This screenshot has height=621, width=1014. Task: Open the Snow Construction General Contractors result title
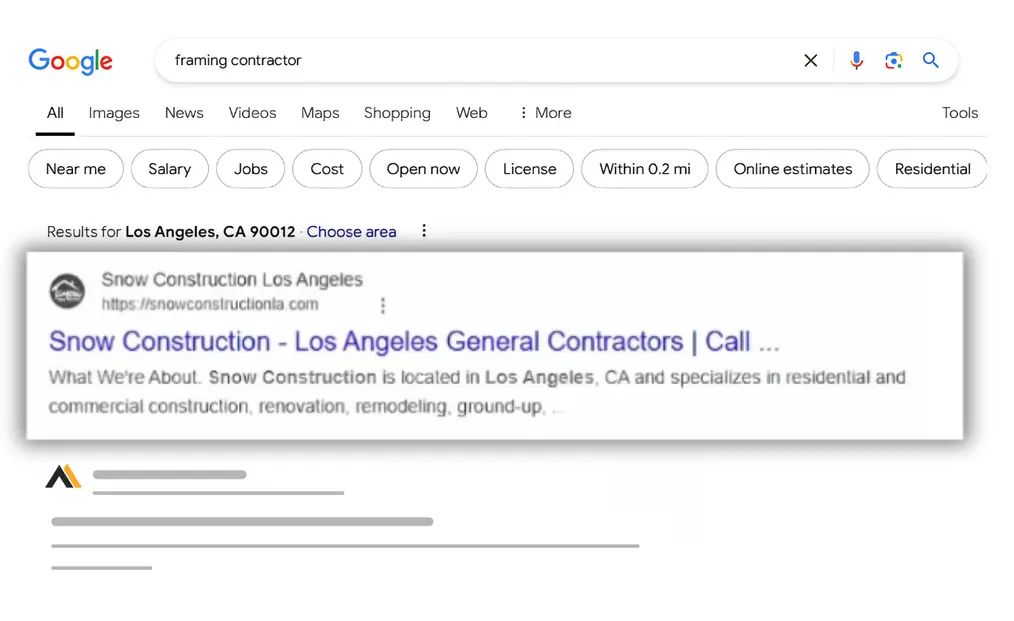(x=414, y=342)
